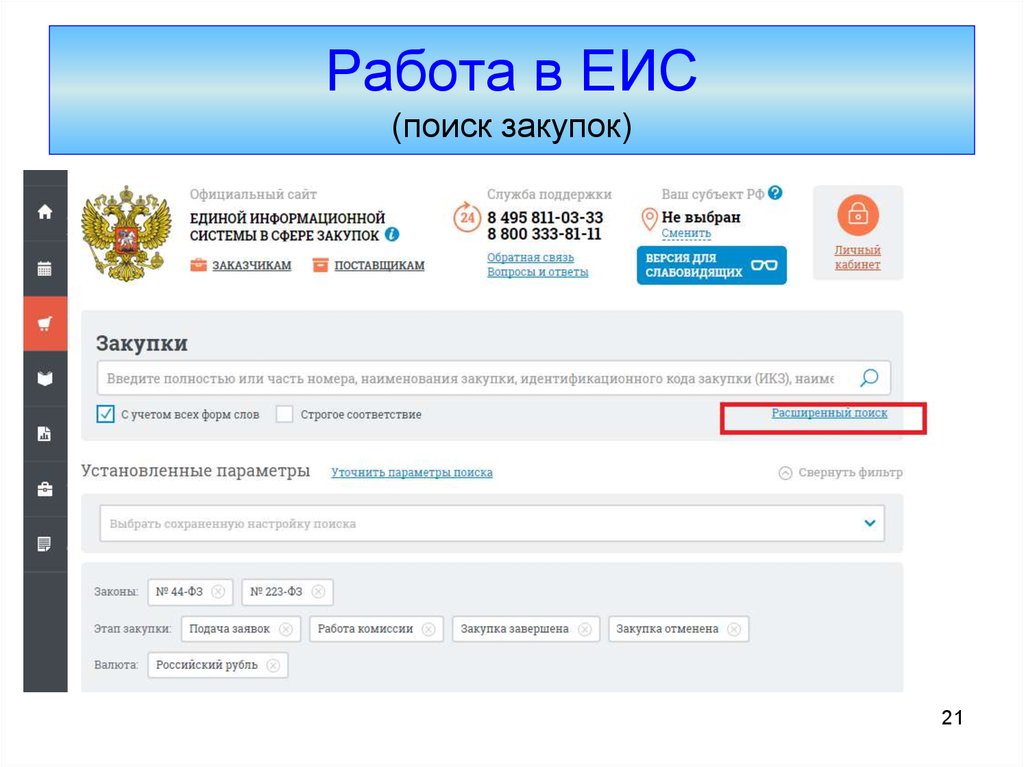Collapse filter via Свернуть фильтр

tap(841, 472)
